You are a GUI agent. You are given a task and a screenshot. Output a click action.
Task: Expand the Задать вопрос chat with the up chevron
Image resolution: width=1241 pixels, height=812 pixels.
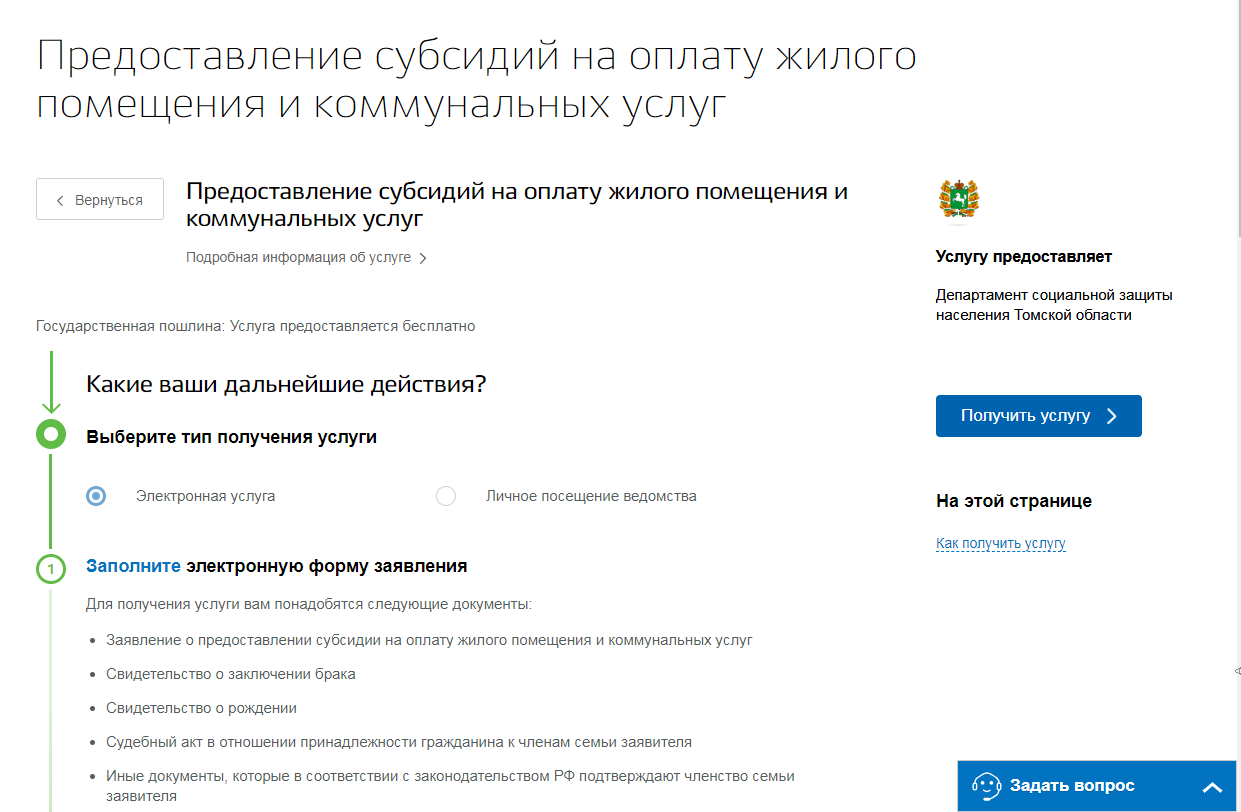click(x=1211, y=787)
